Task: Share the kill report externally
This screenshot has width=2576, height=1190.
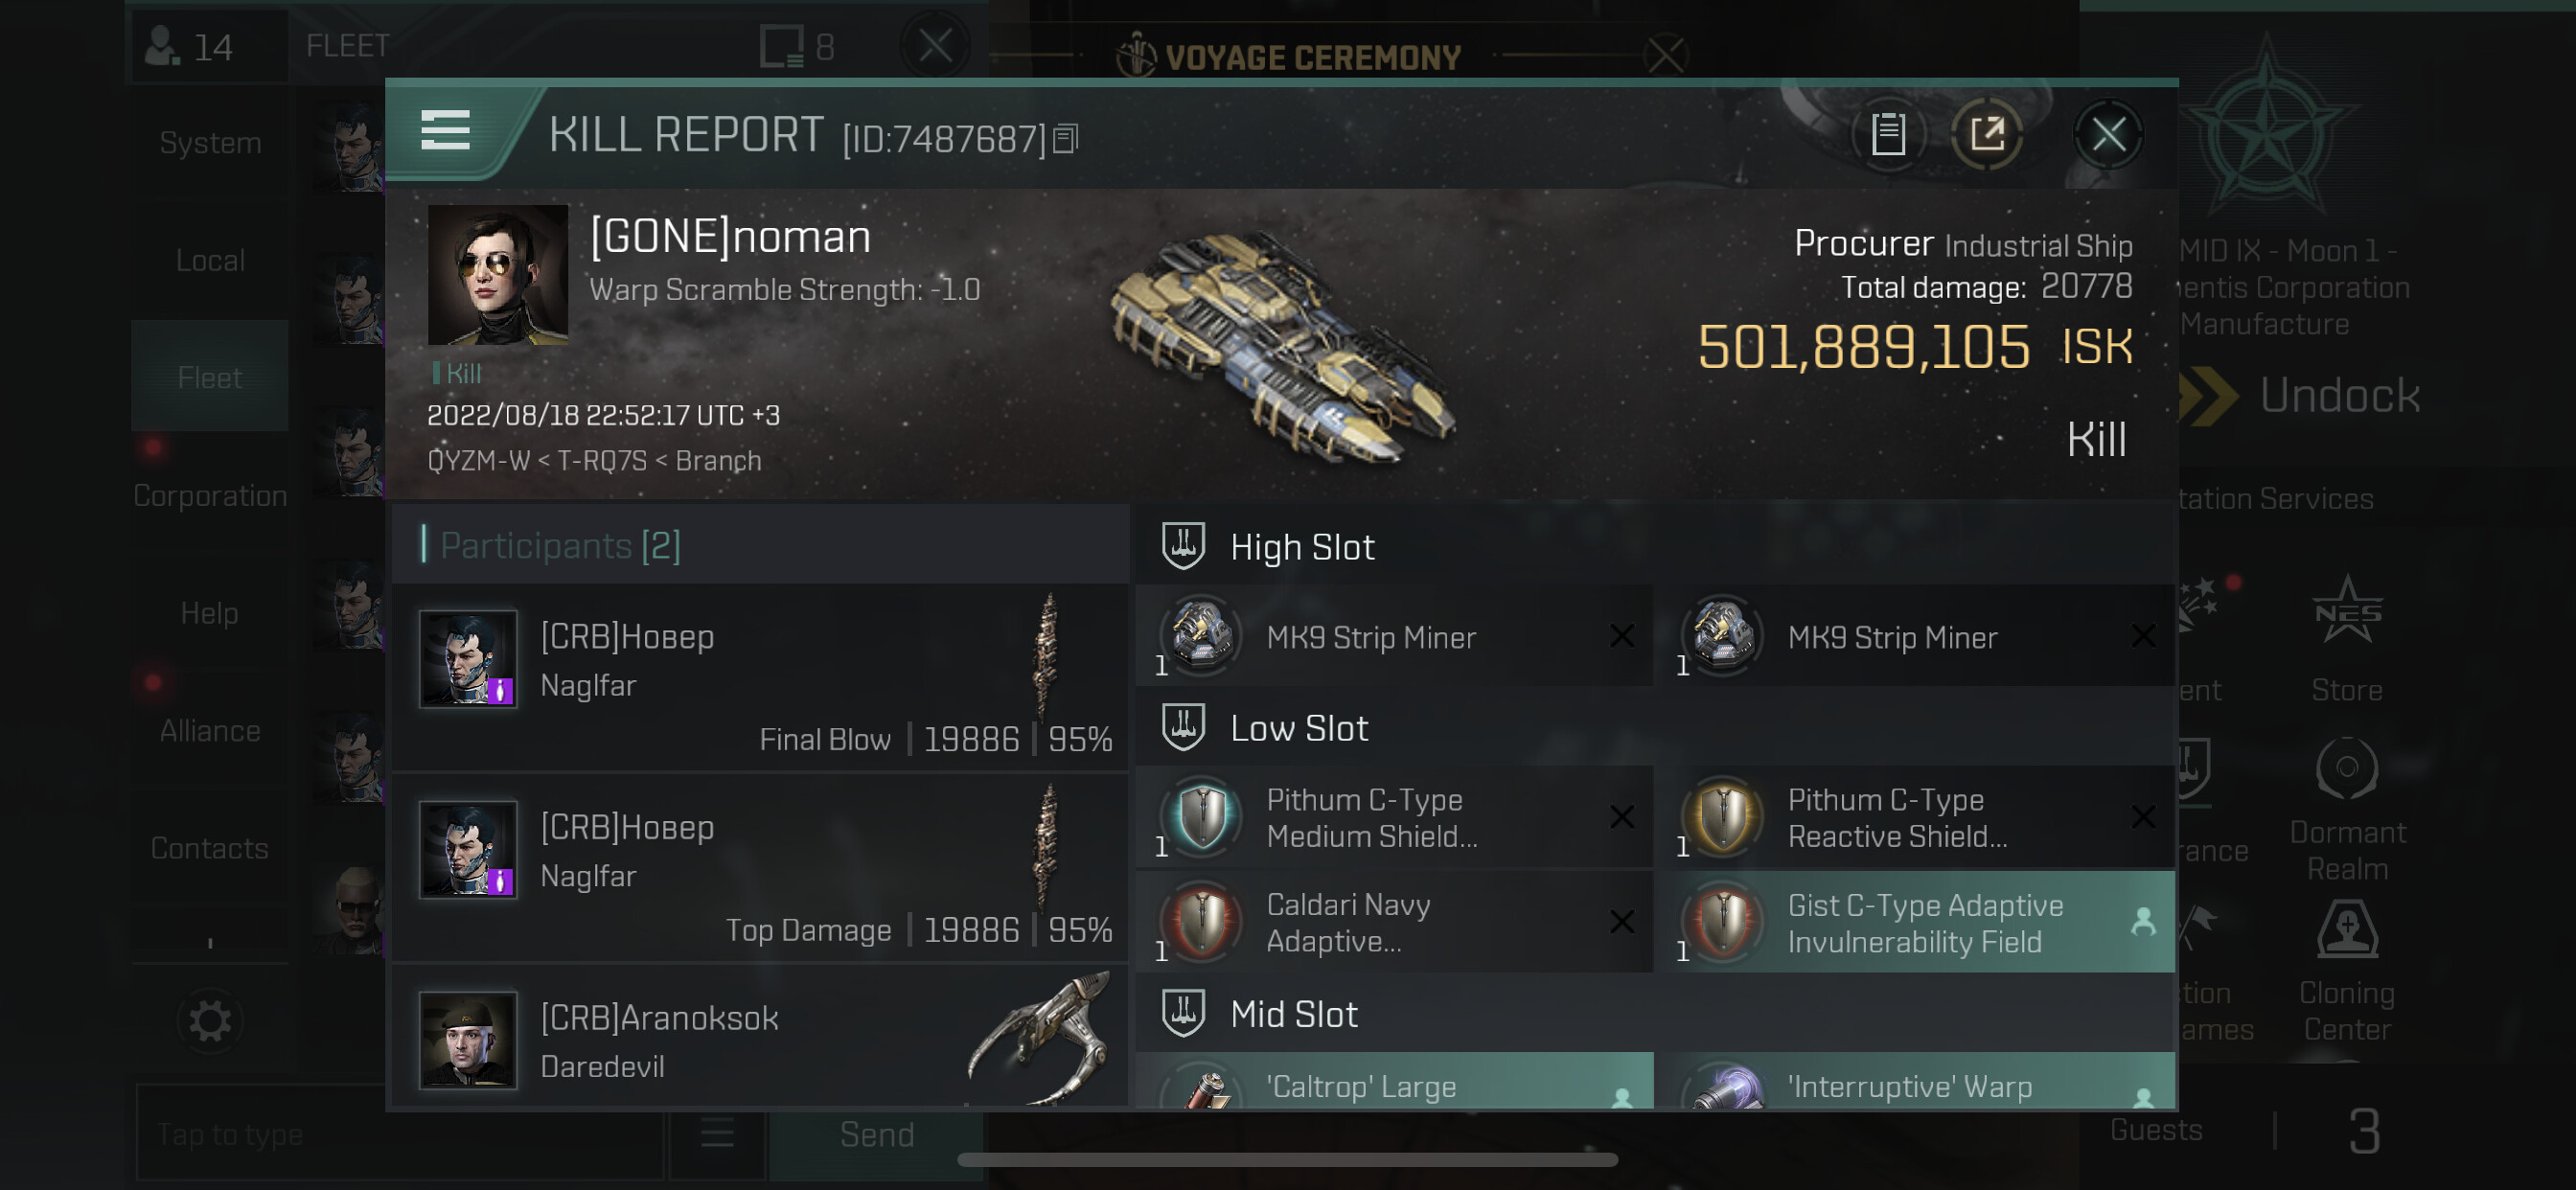Action: click(1986, 134)
